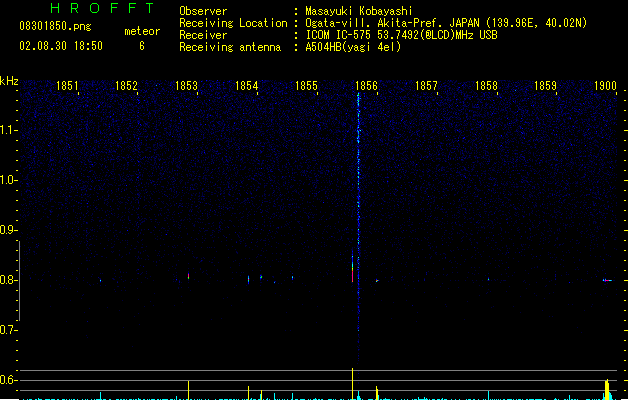The height and width of the screenshot is (400, 629).
Task: Click the wide yellow power peak near 1900
Action: (607, 389)
